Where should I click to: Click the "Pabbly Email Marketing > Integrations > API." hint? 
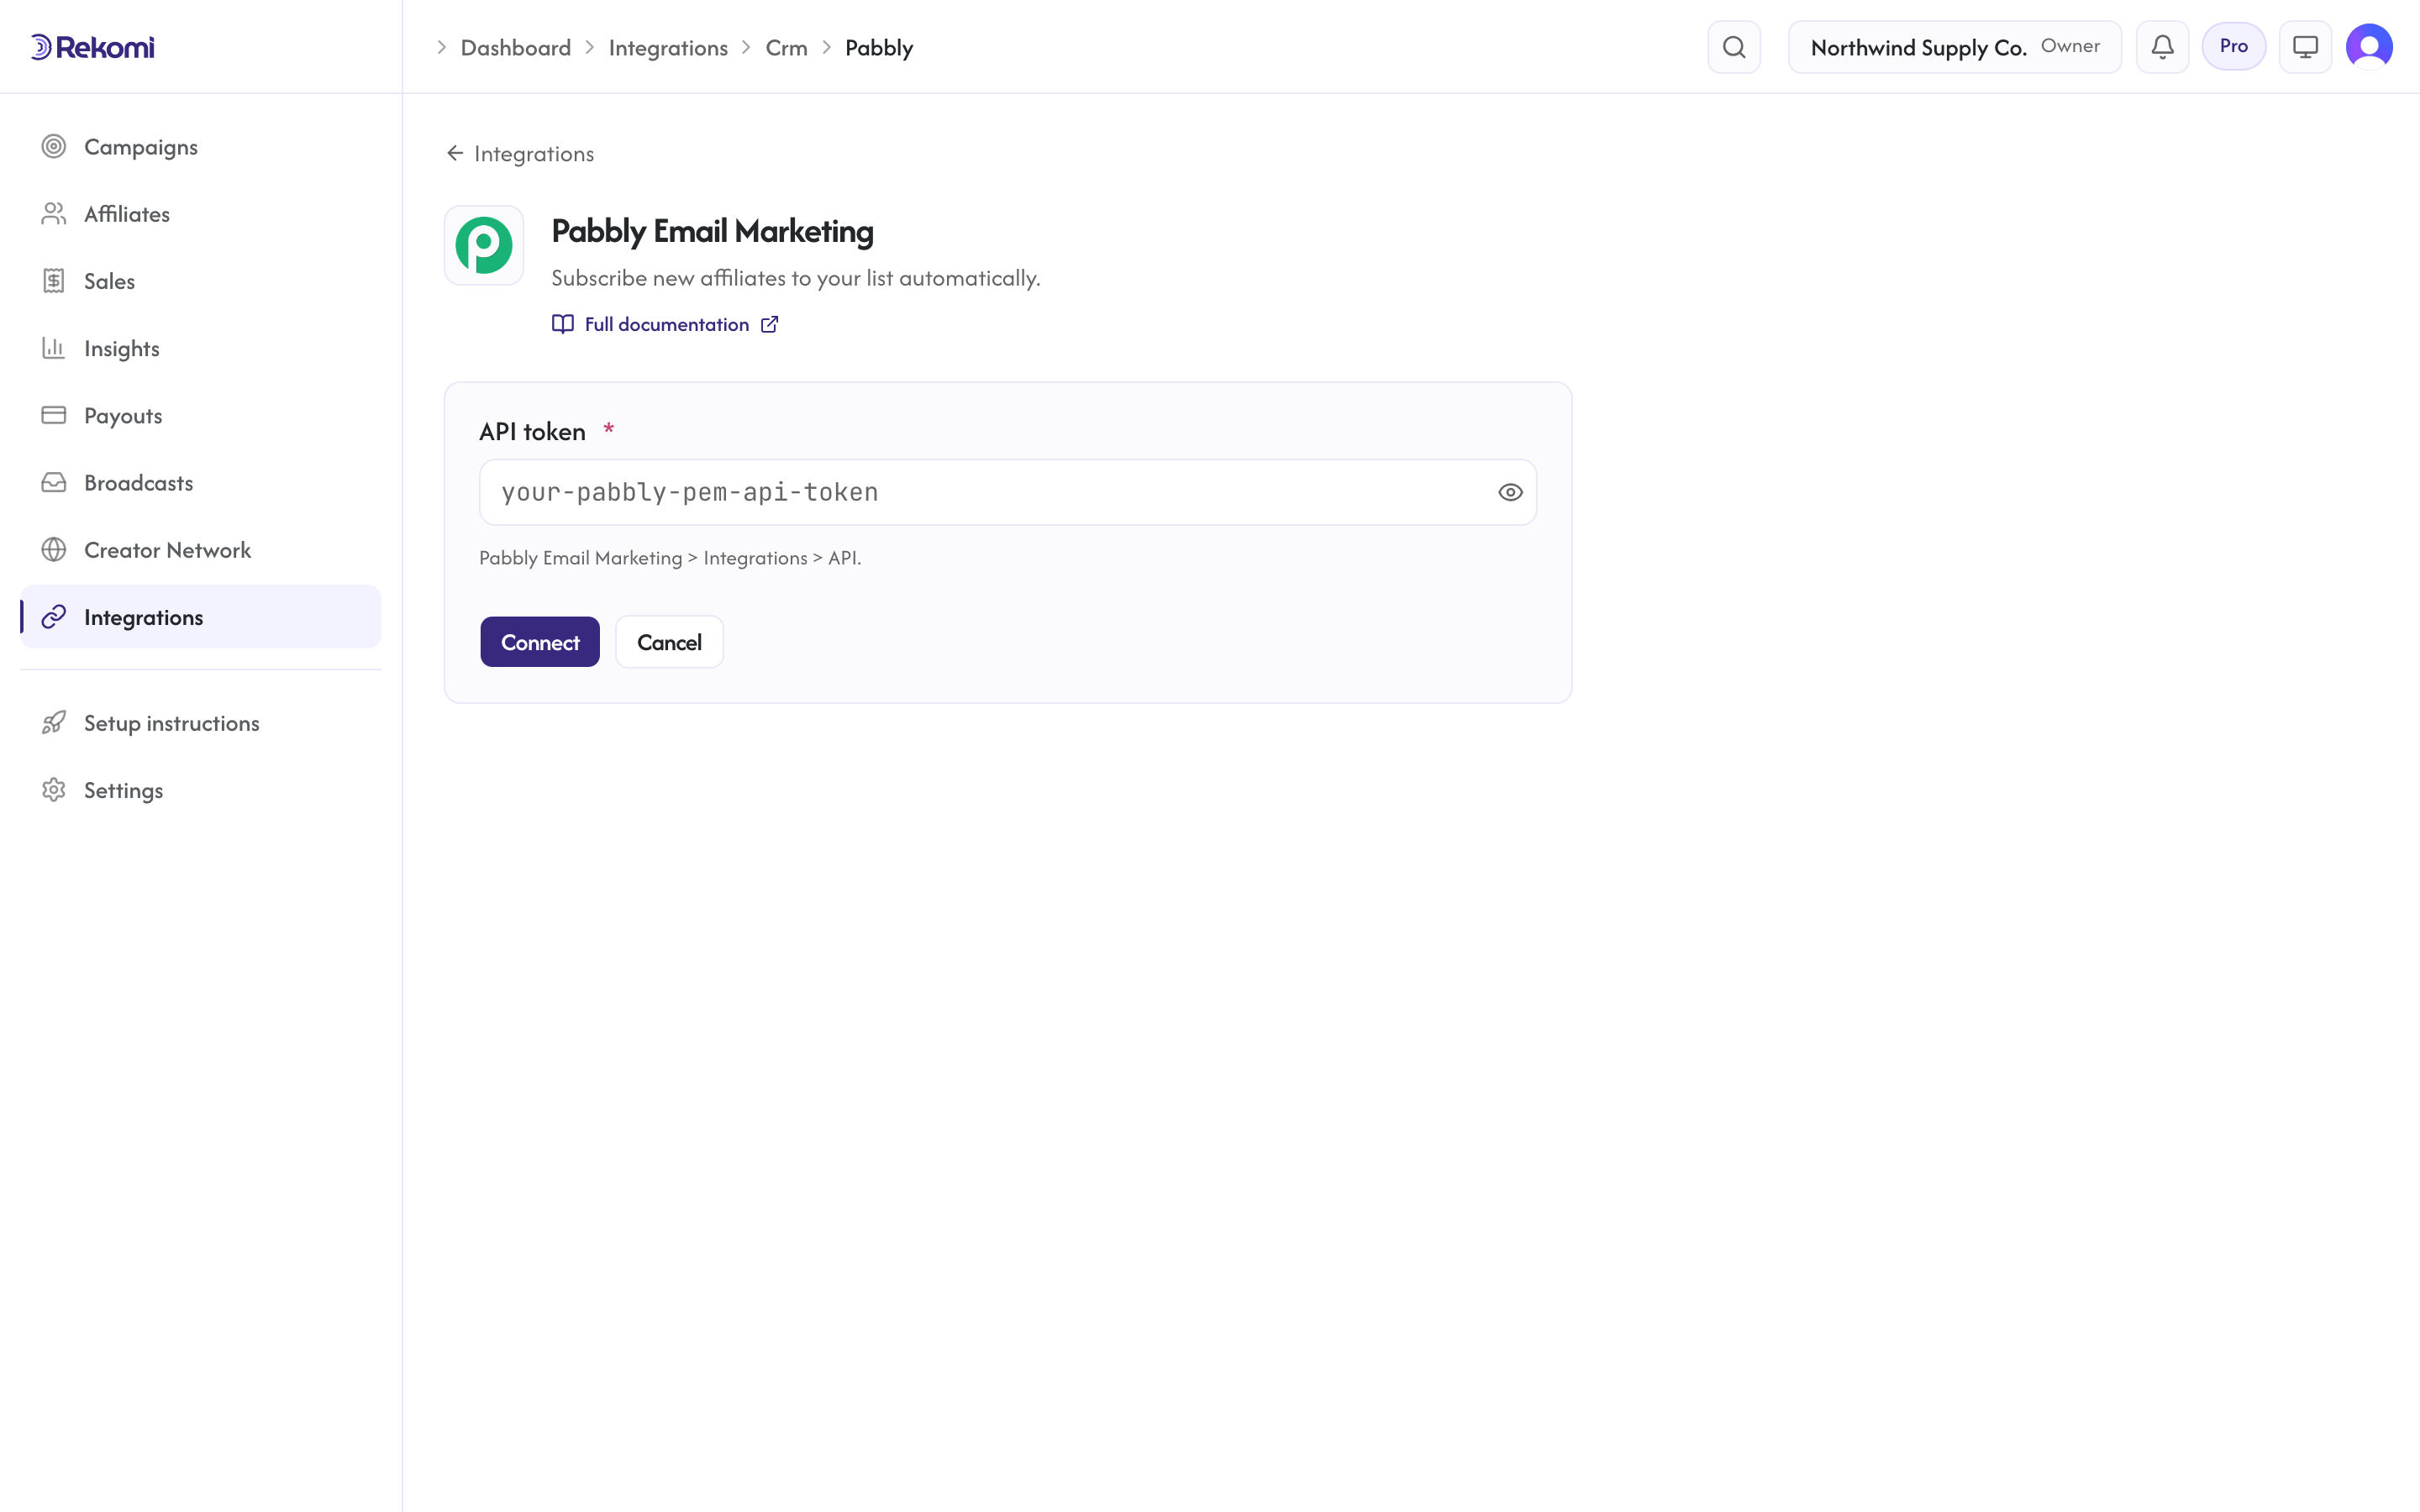(x=670, y=558)
